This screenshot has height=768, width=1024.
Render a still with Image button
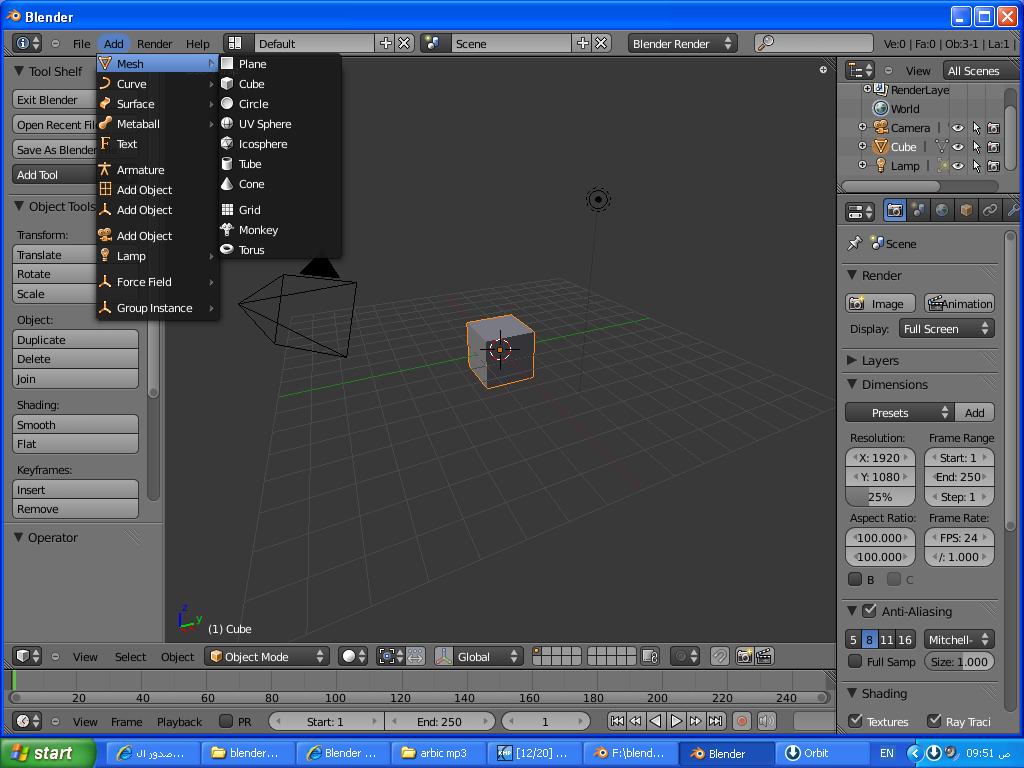(880, 304)
